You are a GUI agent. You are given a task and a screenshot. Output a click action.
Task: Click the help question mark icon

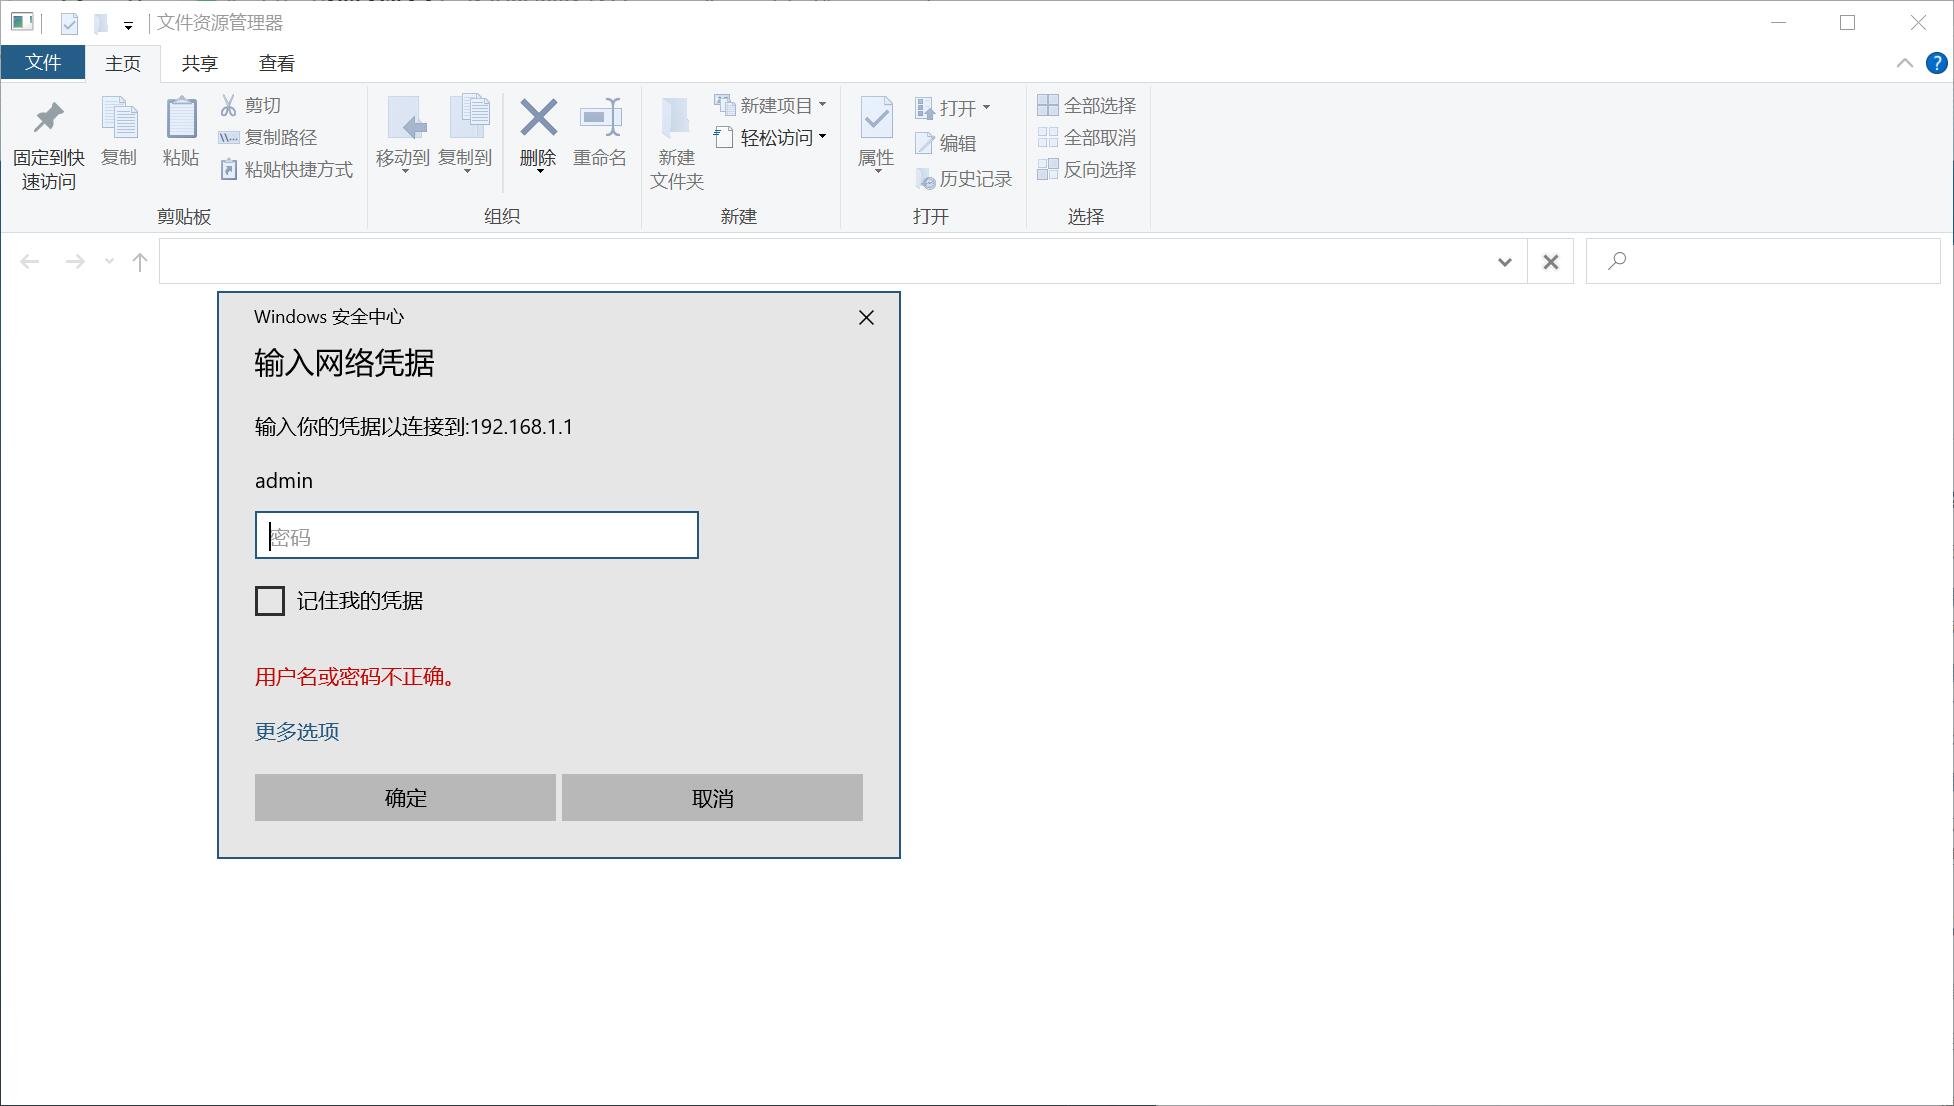pos(1936,63)
